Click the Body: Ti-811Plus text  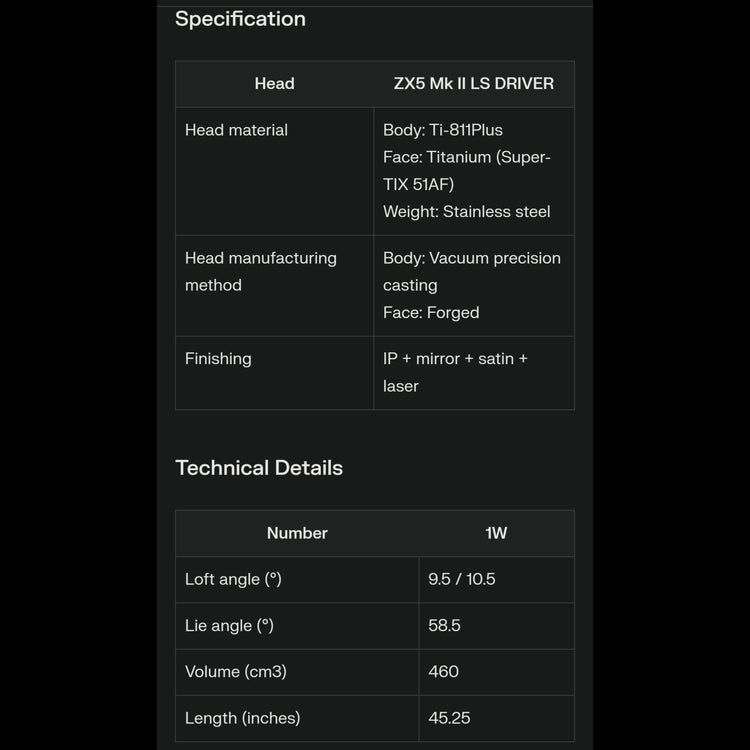point(443,130)
